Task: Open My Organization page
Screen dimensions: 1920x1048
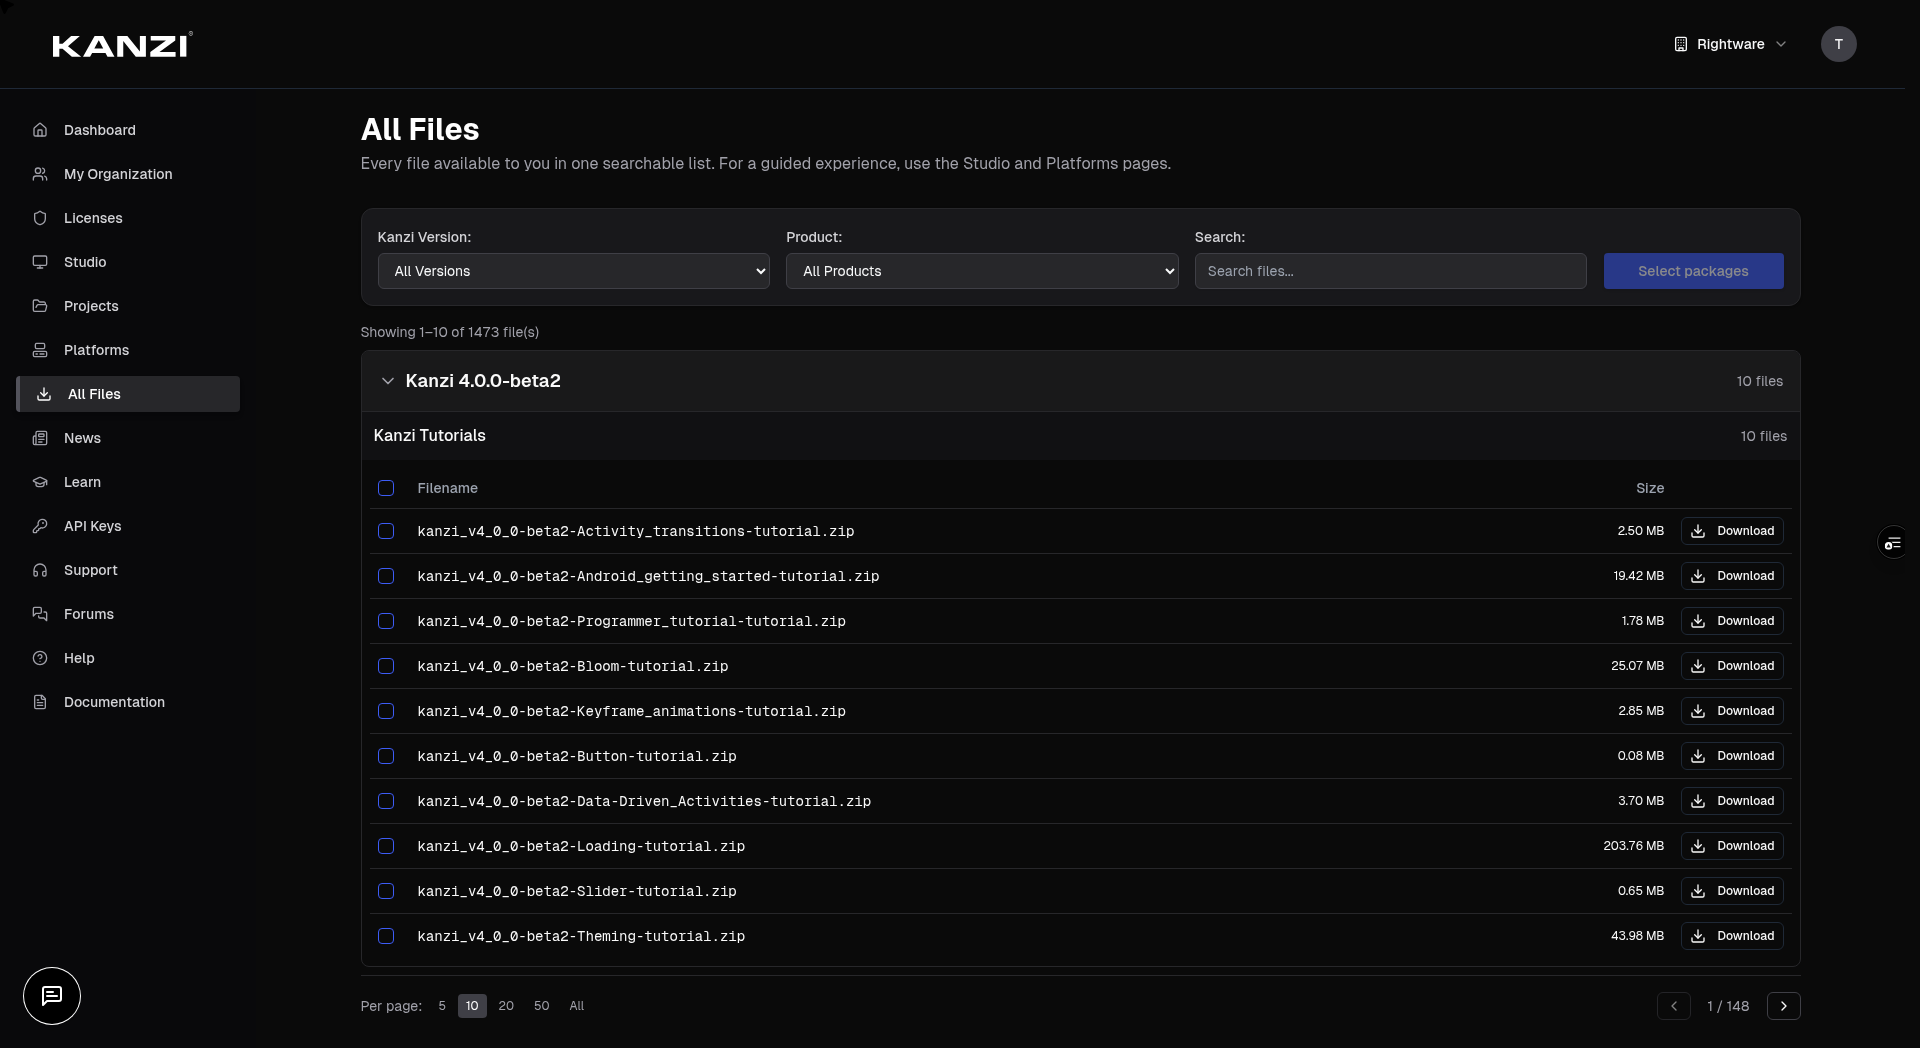Action: coord(128,174)
